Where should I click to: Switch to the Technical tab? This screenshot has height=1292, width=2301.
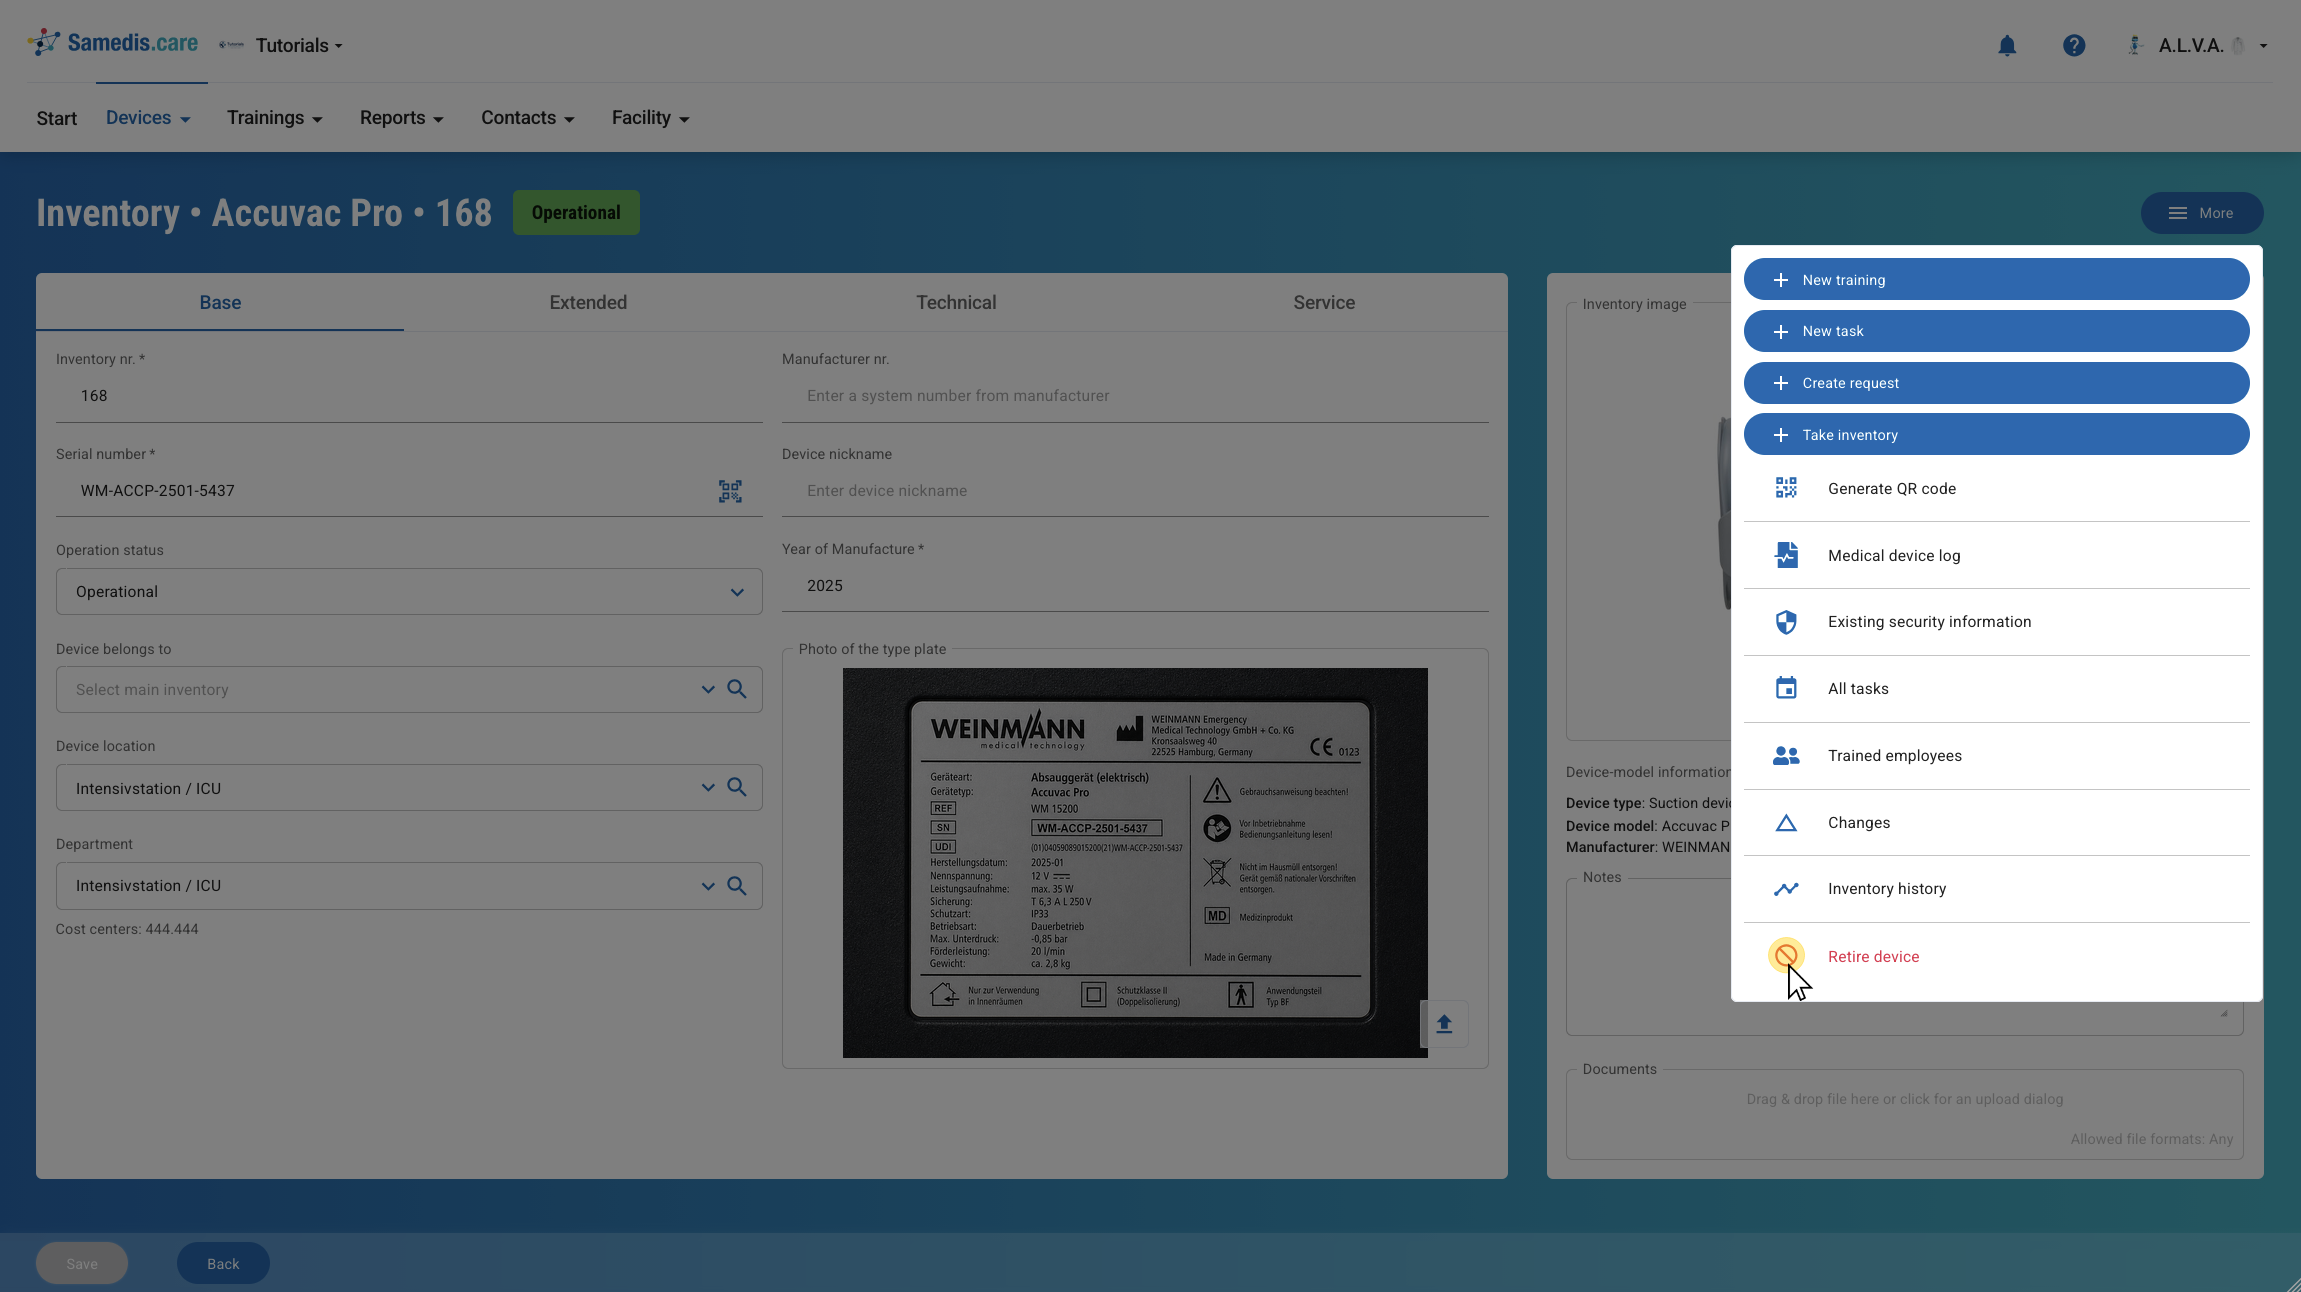coord(956,302)
